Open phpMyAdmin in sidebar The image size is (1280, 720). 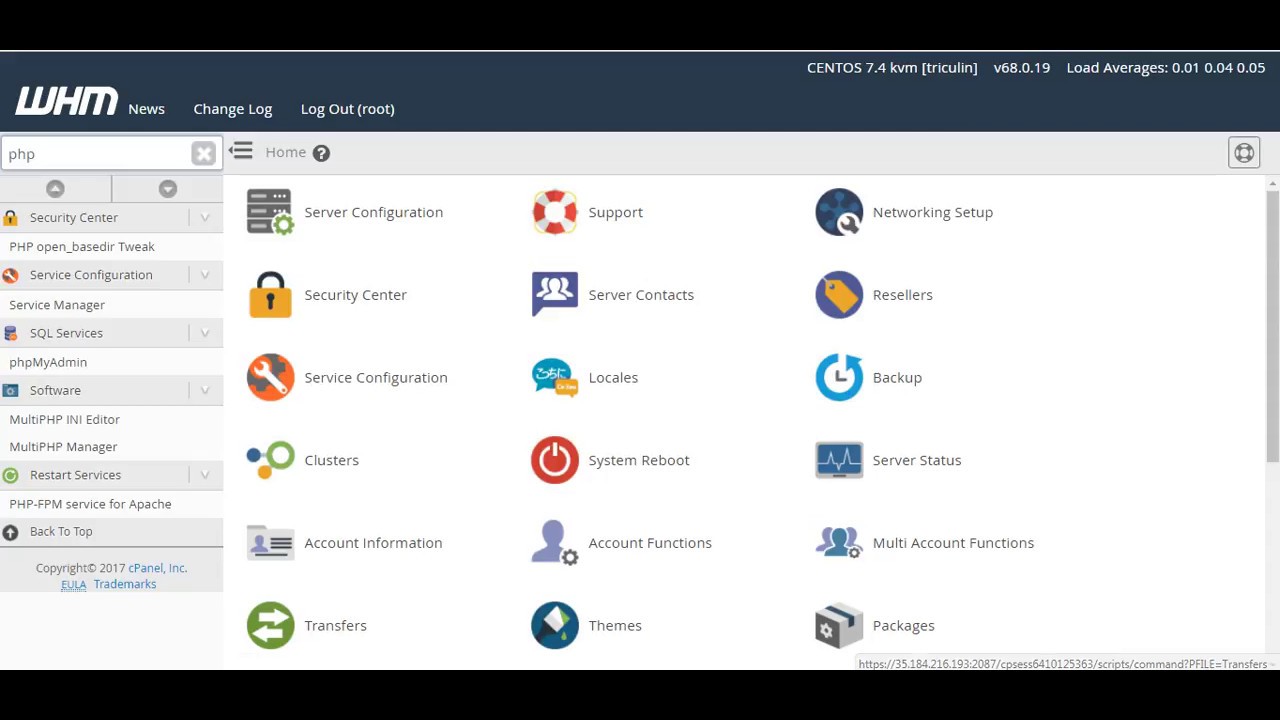point(48,362)
